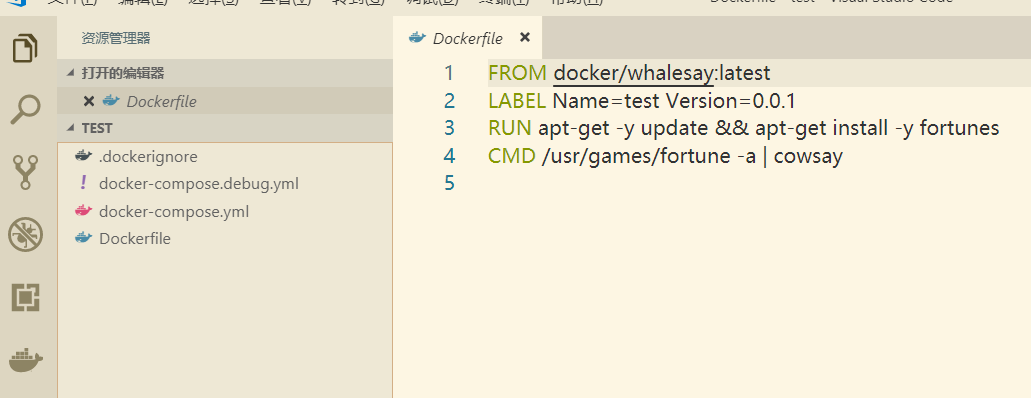Click the :latest tag on line 1
The height and width of the screenshot is (398, 1031).
pyautogui.click(x=742, y=73)
